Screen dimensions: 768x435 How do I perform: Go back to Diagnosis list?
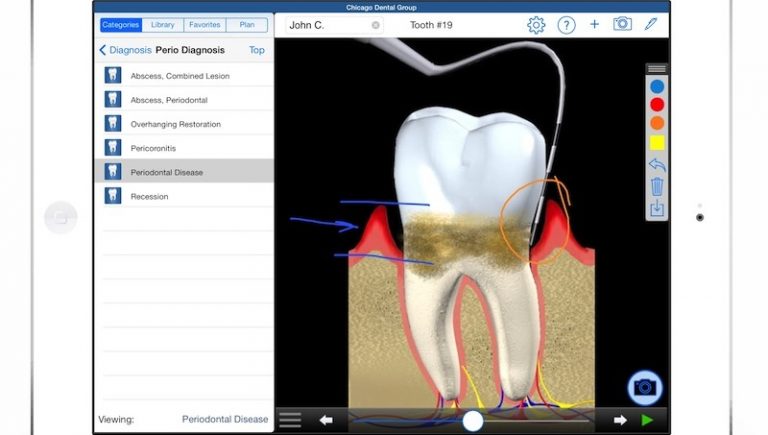pyautogui.click(x=125, y=50)
